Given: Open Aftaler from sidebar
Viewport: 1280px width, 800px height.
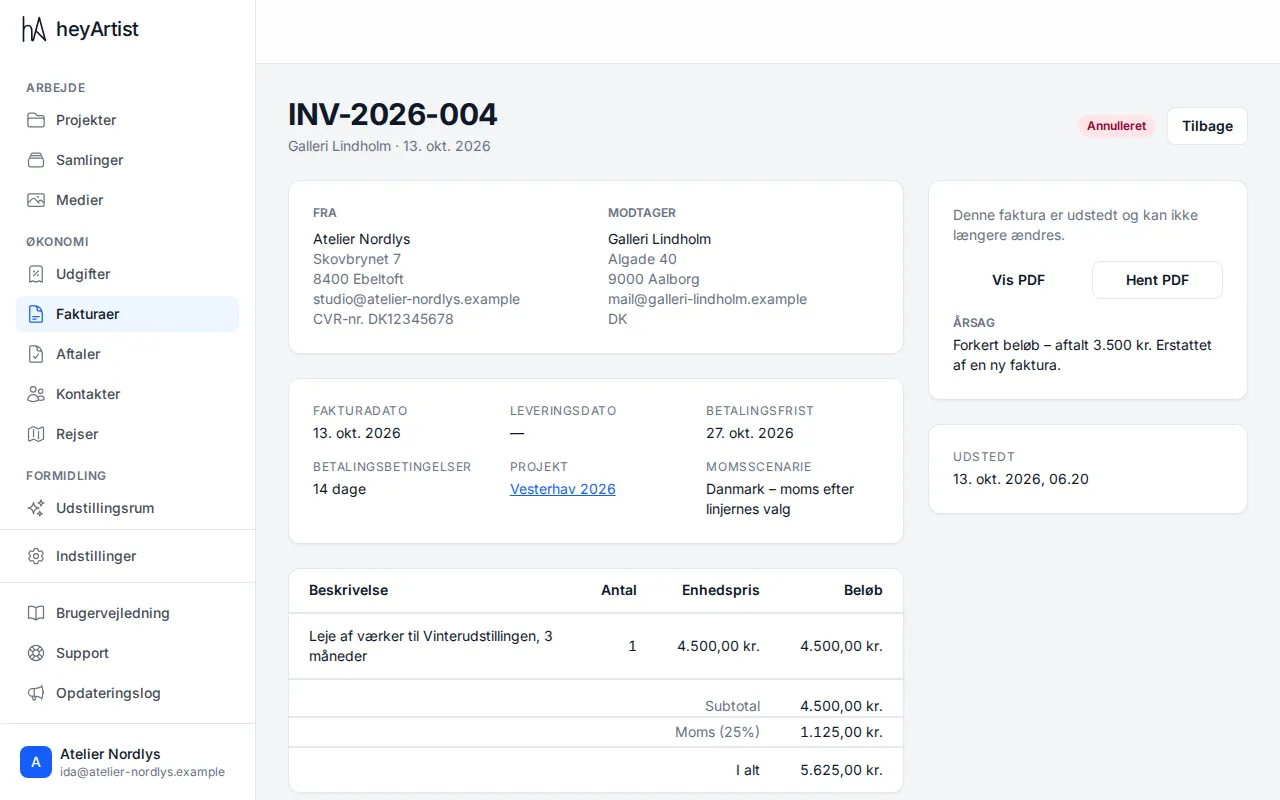Looking at the screenshot, I should [x=127, y=354].
